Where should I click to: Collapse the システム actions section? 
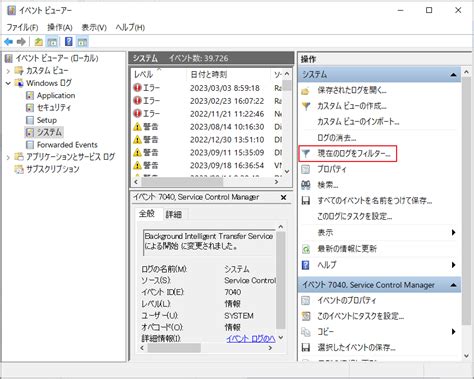(453, 75)
